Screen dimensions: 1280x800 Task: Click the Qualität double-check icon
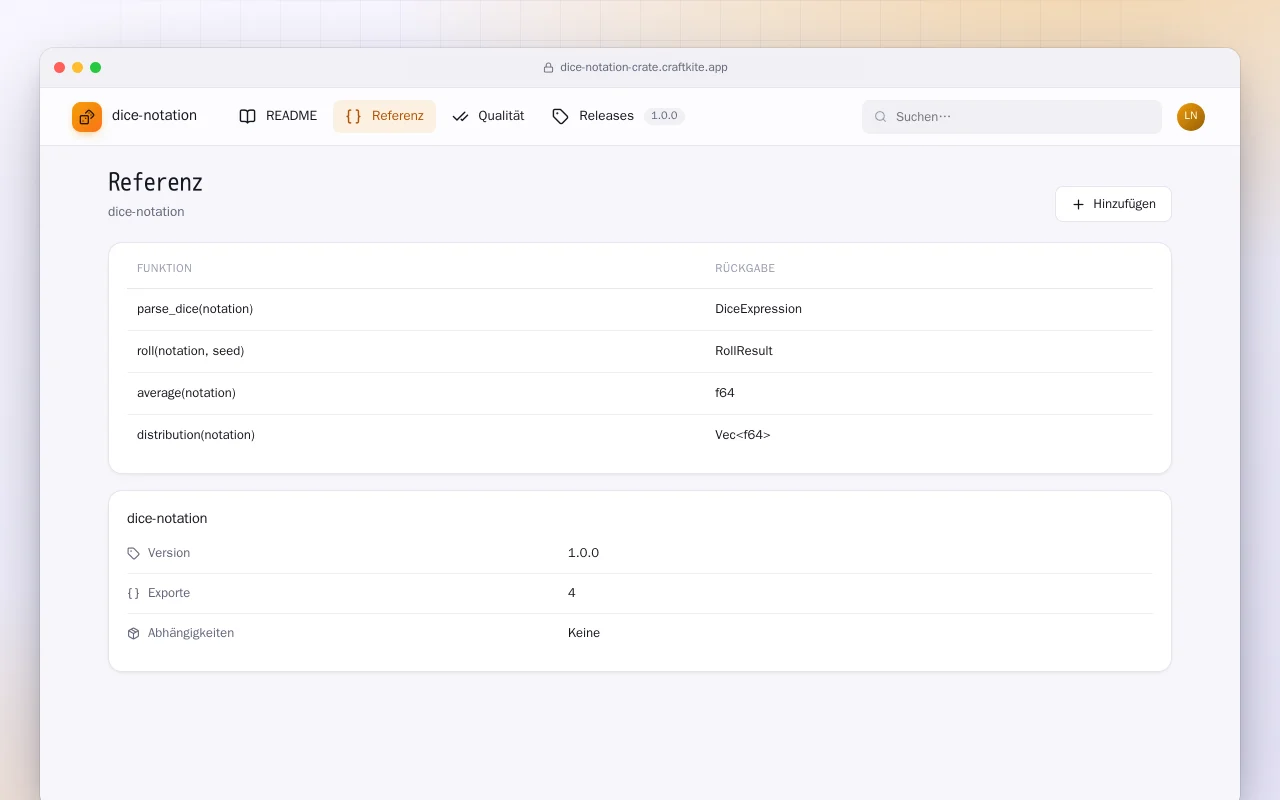[460, 116]
